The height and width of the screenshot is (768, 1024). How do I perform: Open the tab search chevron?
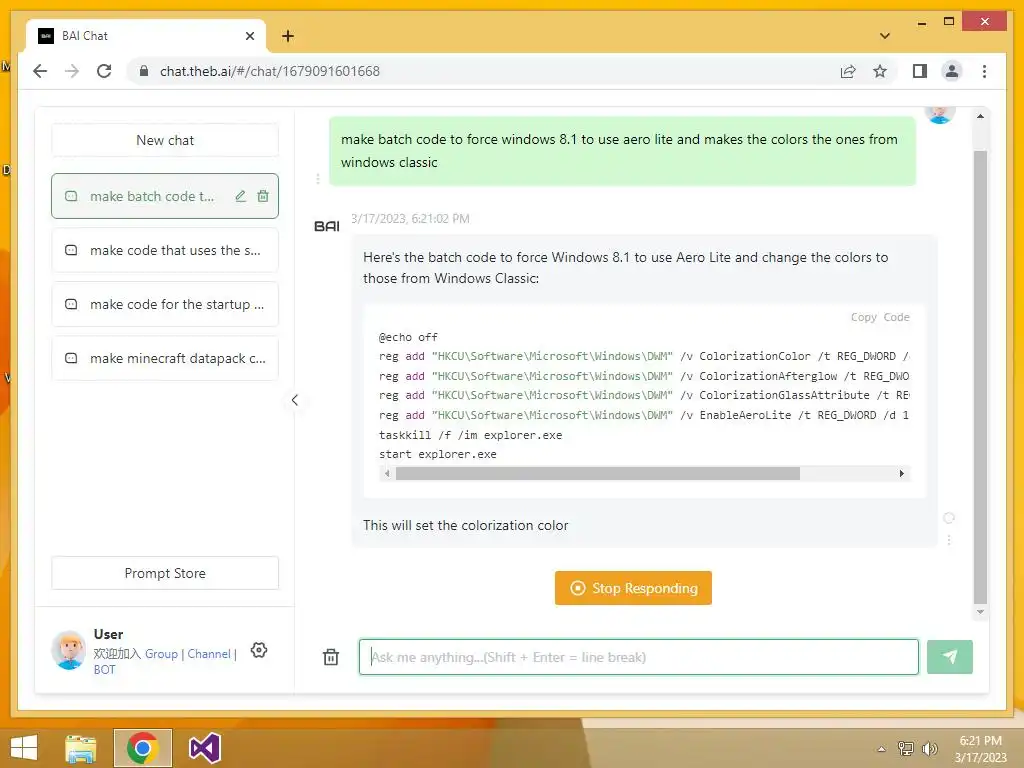(x=884, y=36)
